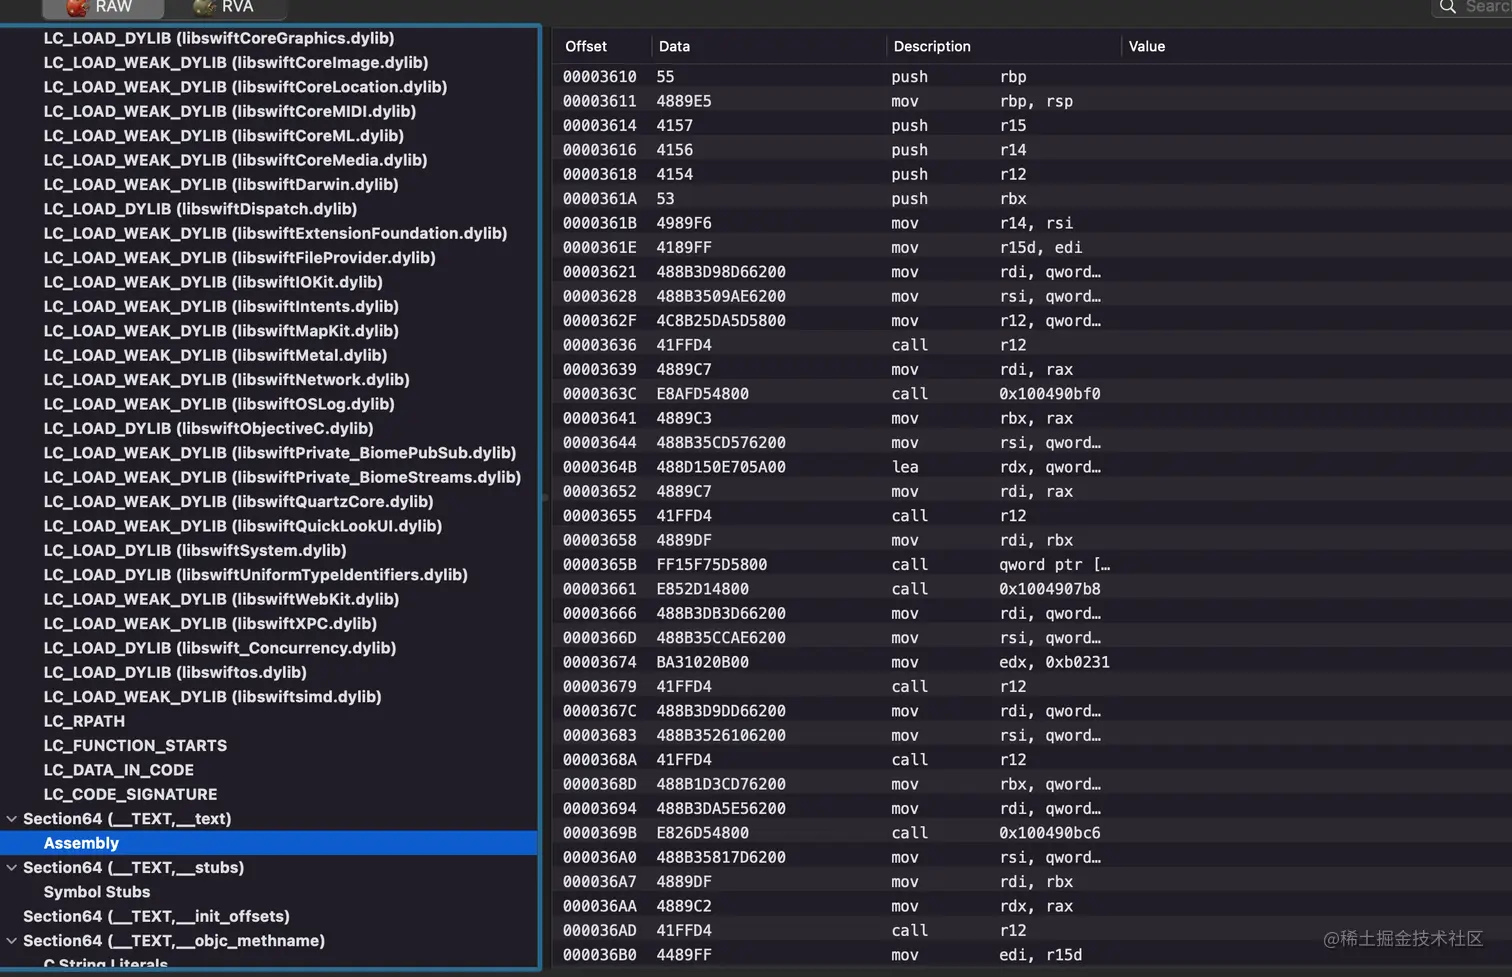Switch to the RVA tab

pyautogui.click(x=225, y=8)
